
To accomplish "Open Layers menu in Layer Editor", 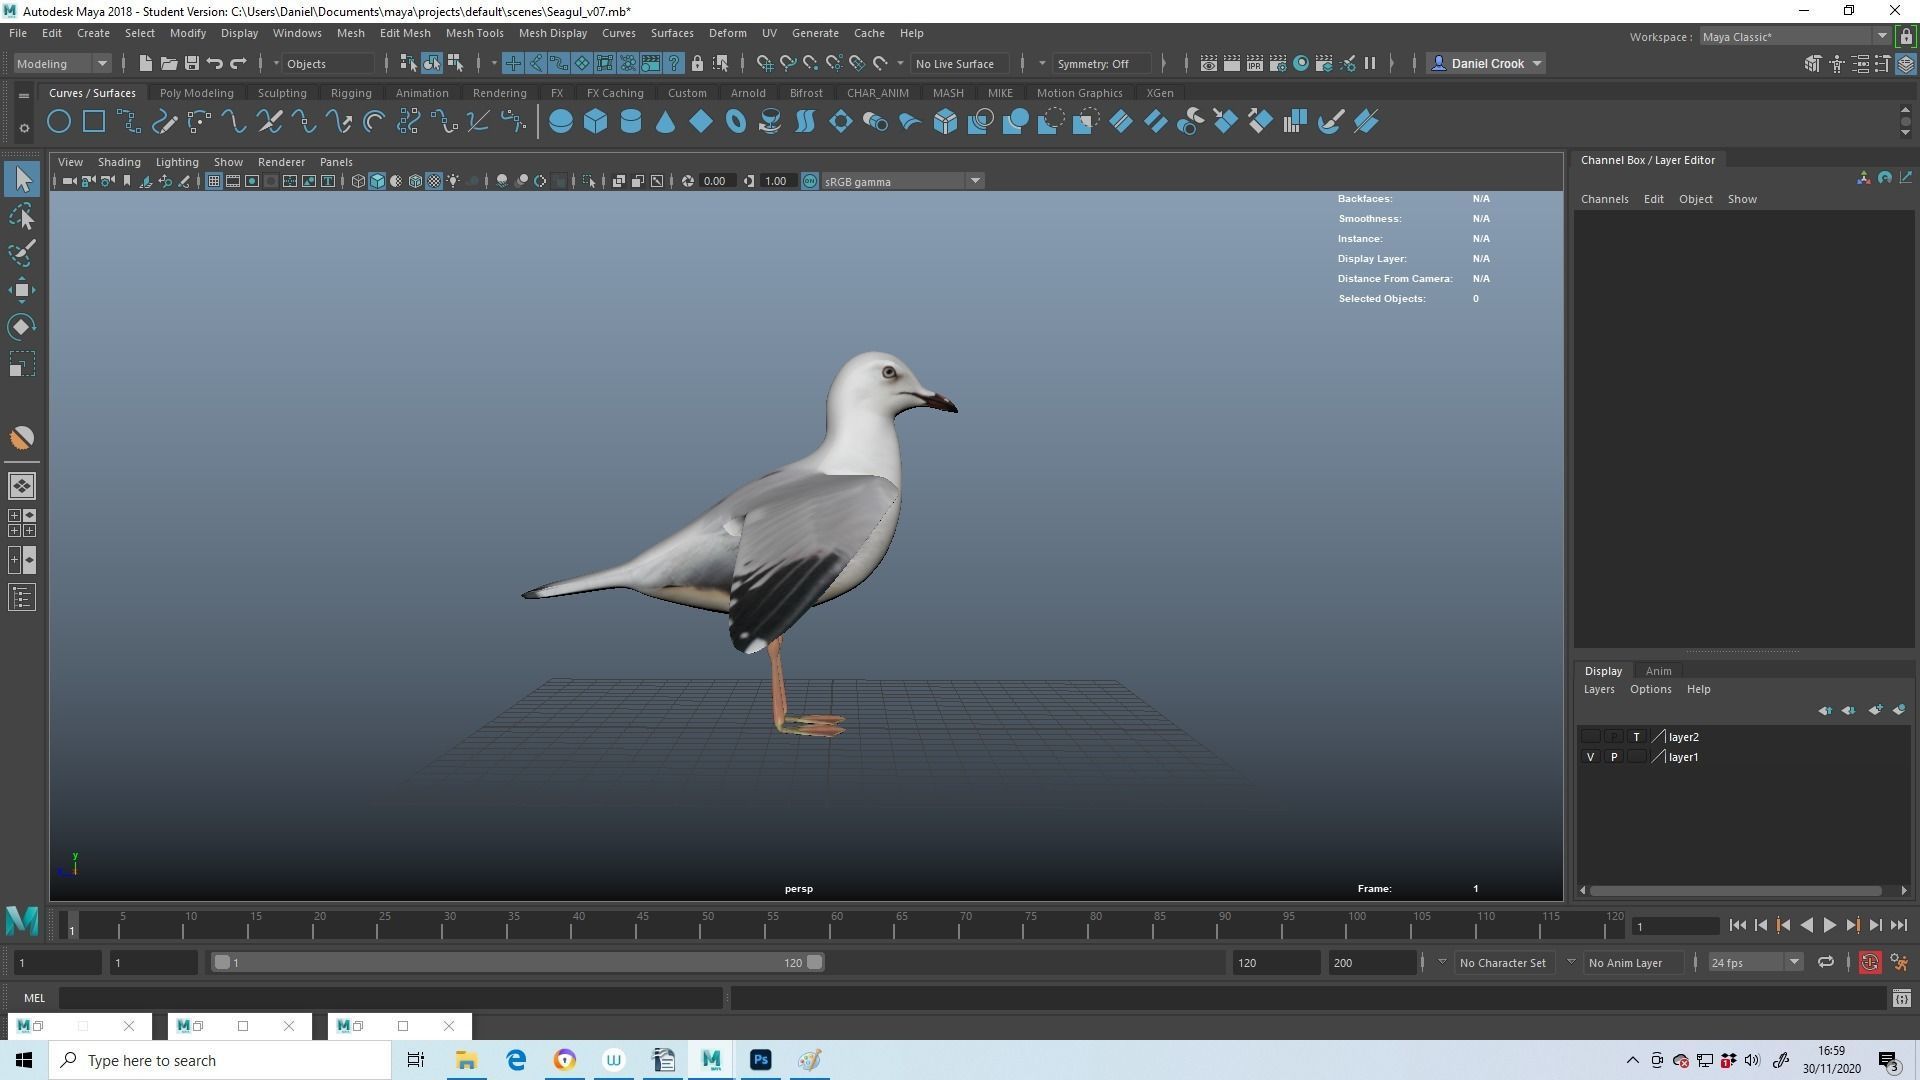I will 1599,689.
